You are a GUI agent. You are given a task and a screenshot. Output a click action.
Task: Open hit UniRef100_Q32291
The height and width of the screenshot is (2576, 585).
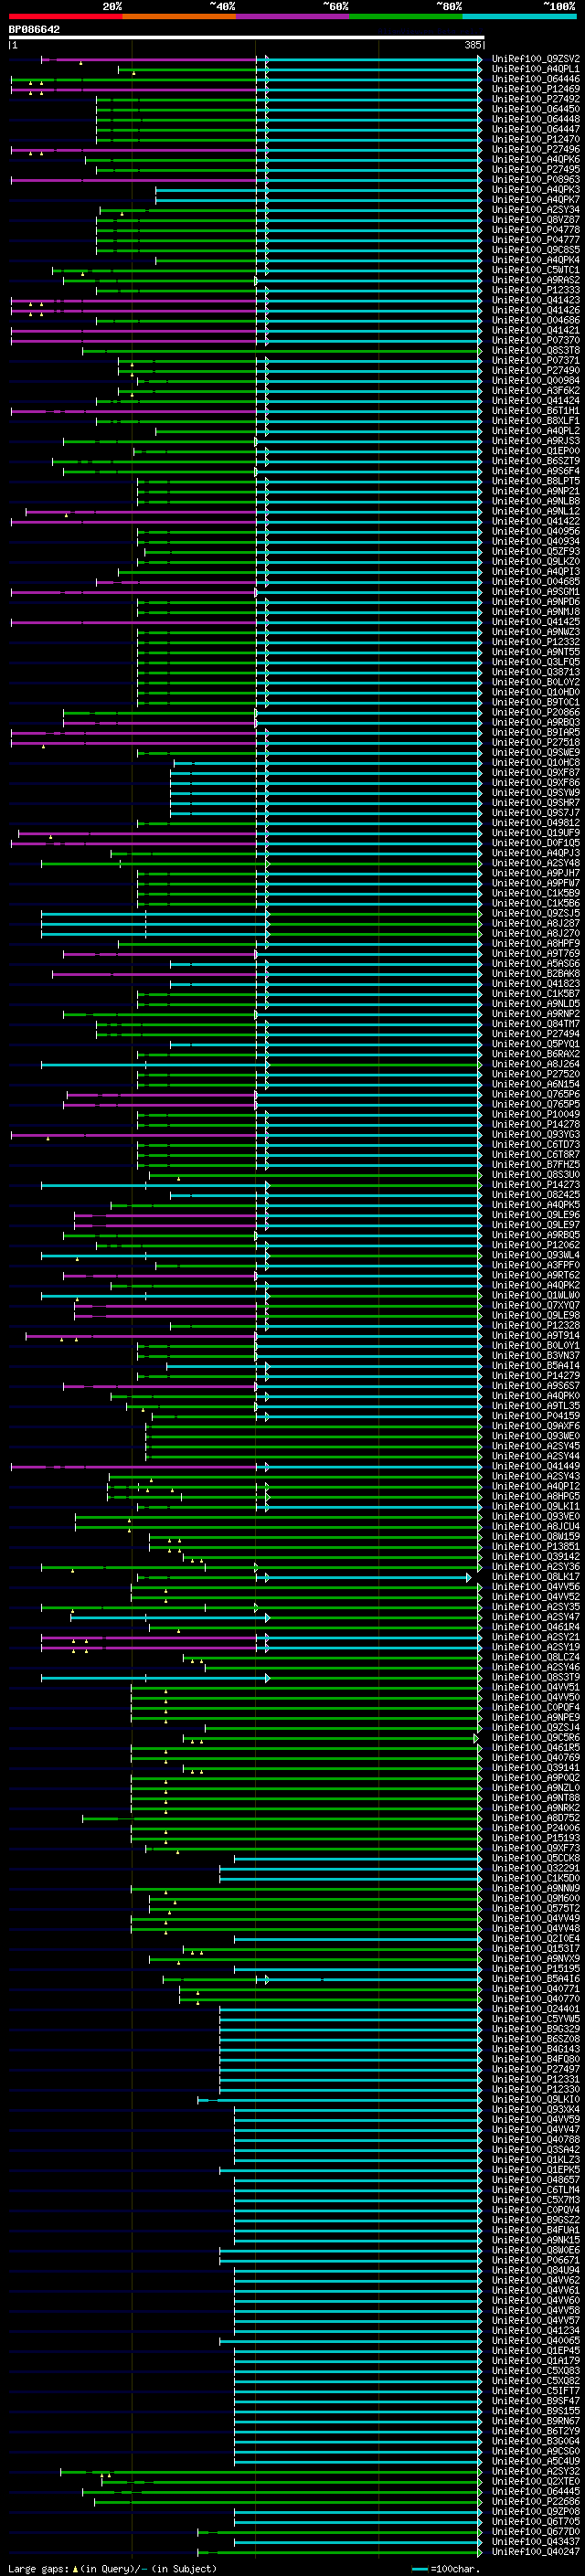(x=536, y=1868)
